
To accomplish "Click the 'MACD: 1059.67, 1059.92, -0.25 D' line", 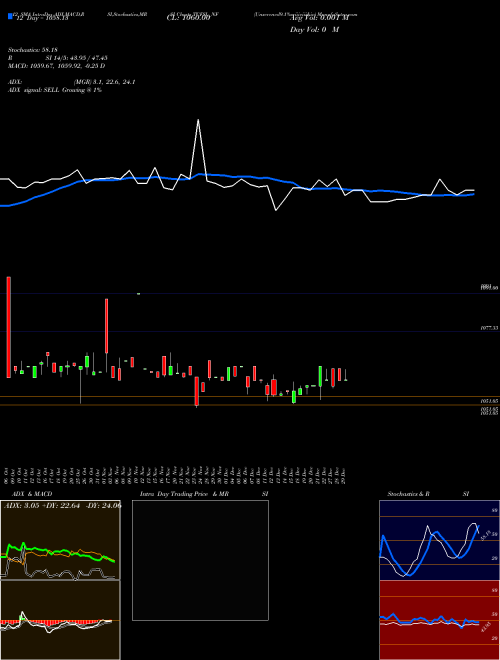I will click(56, 66).
